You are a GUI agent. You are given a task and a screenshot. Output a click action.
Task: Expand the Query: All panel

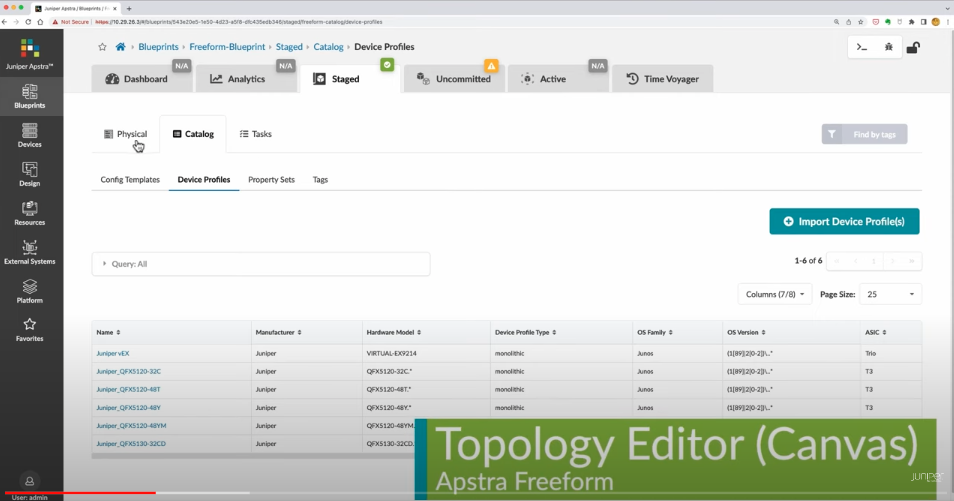[x=260, y=264]
